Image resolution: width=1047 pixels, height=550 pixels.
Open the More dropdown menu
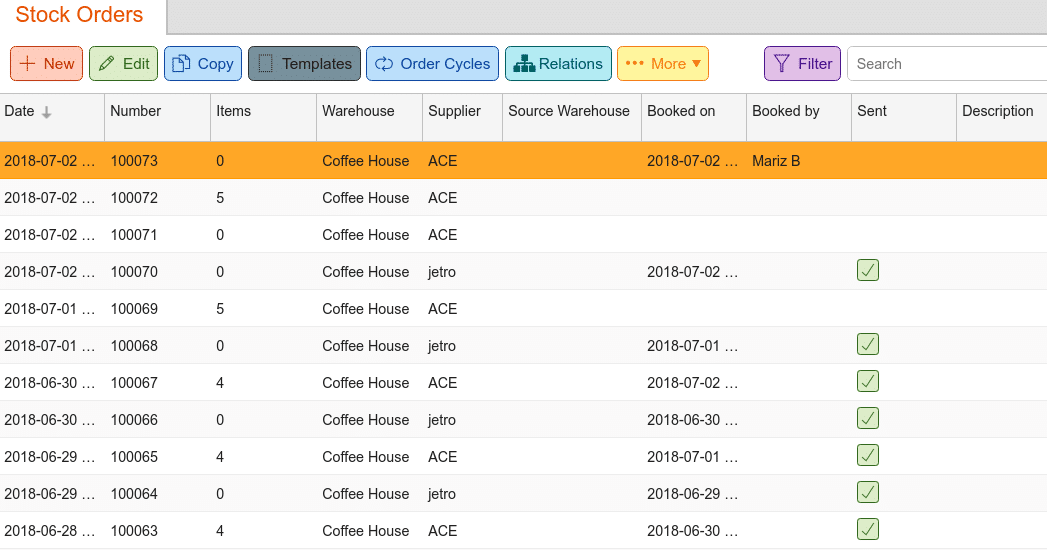(x=662, y=64)
